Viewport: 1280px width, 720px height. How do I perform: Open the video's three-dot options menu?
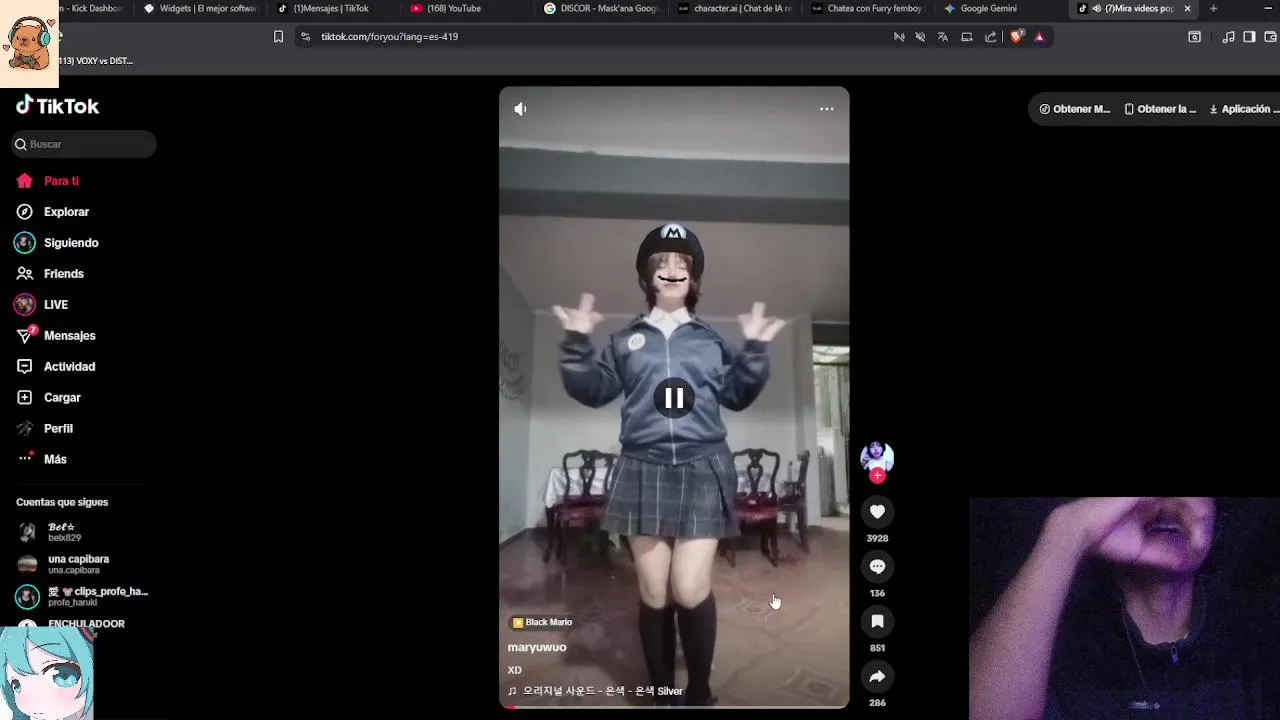tap(826, 109)
